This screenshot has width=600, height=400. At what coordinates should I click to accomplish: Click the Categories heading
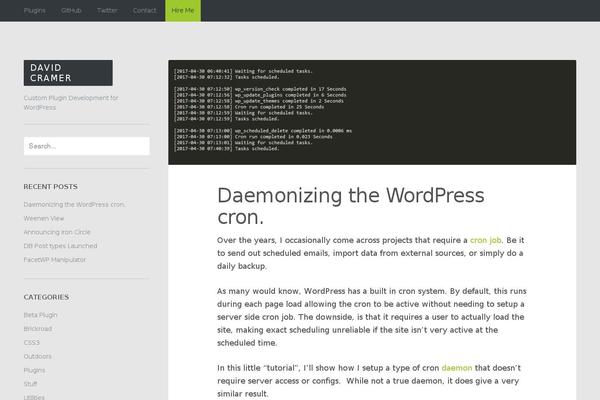[46, 297]
